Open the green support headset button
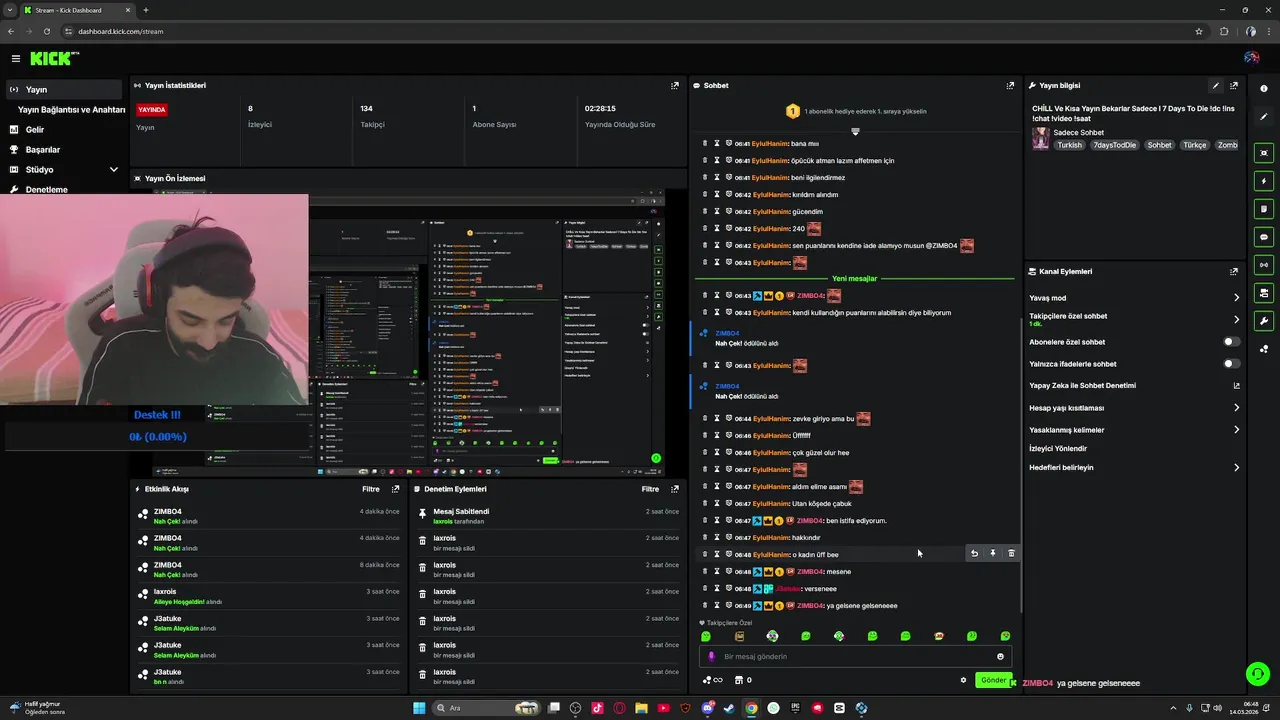This screenshot has width=1280, height=720. click(1257, 674)
